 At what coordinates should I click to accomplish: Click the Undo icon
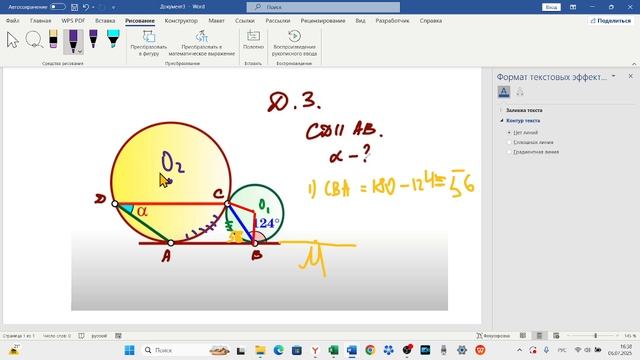(x=85, y=7)
